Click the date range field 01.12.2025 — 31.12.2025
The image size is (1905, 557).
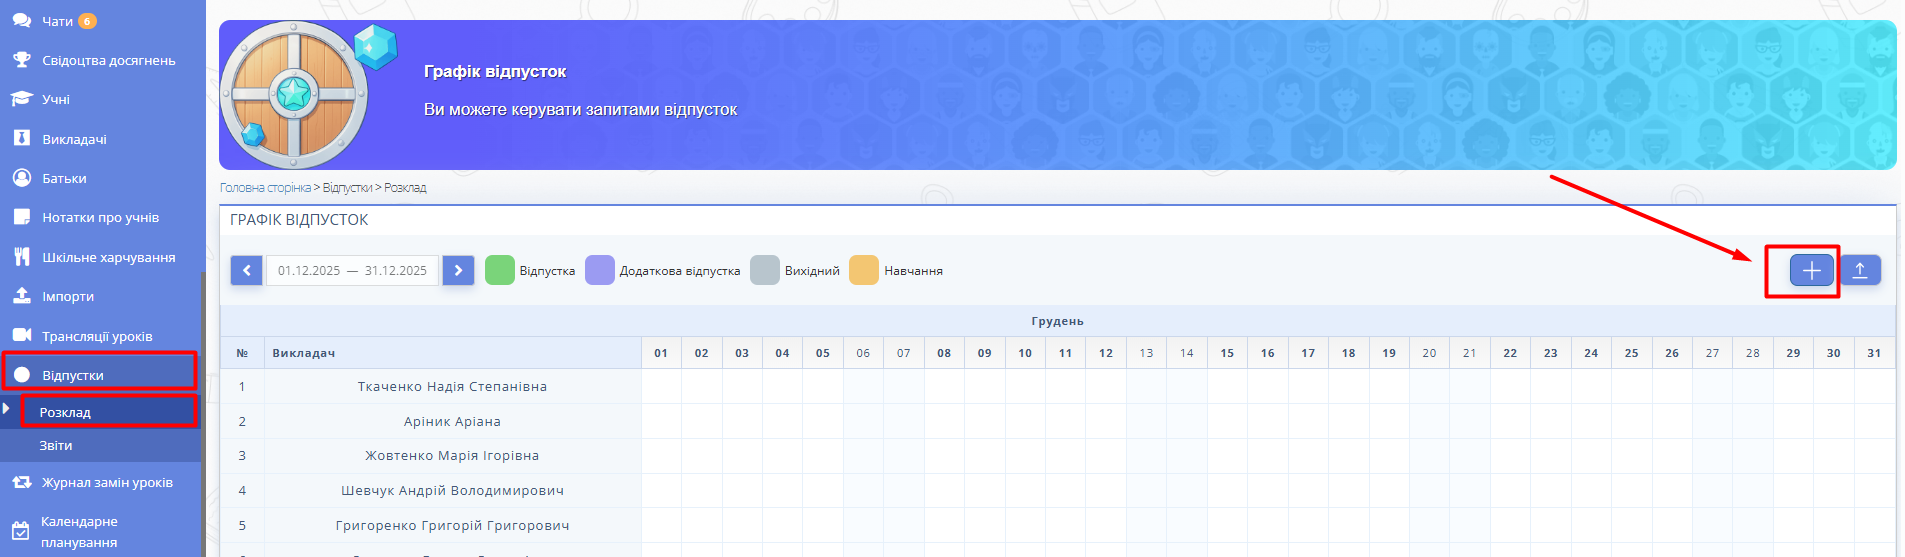click(x=352, y=271)
